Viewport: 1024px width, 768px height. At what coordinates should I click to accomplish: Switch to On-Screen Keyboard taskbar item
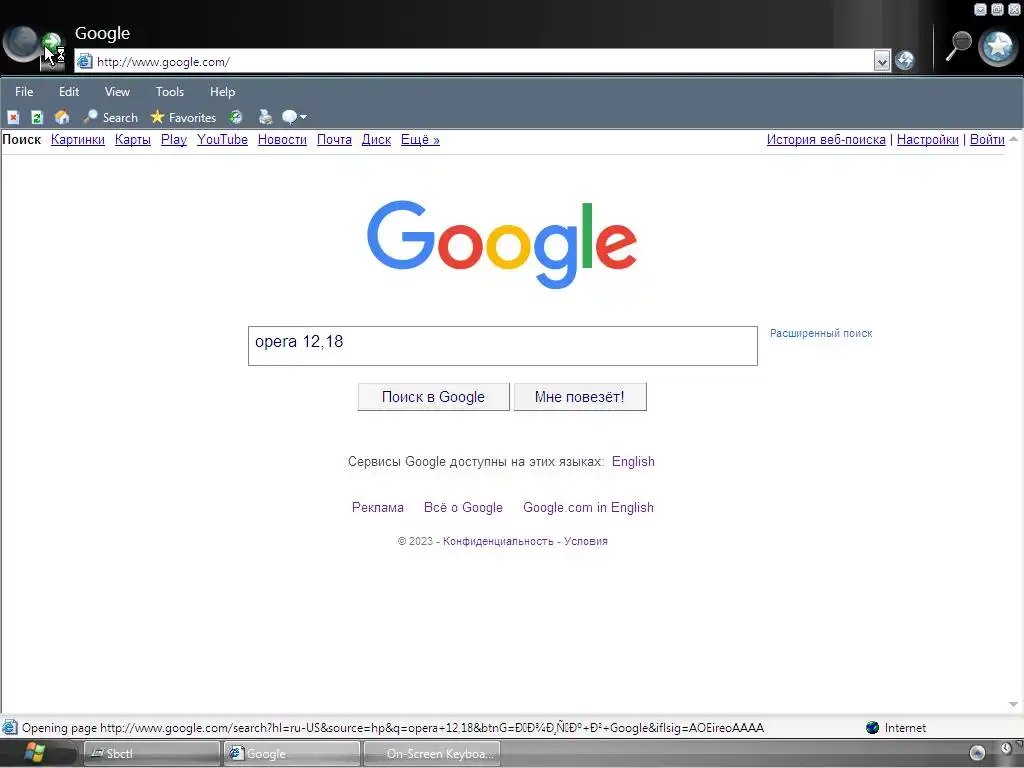432,754
